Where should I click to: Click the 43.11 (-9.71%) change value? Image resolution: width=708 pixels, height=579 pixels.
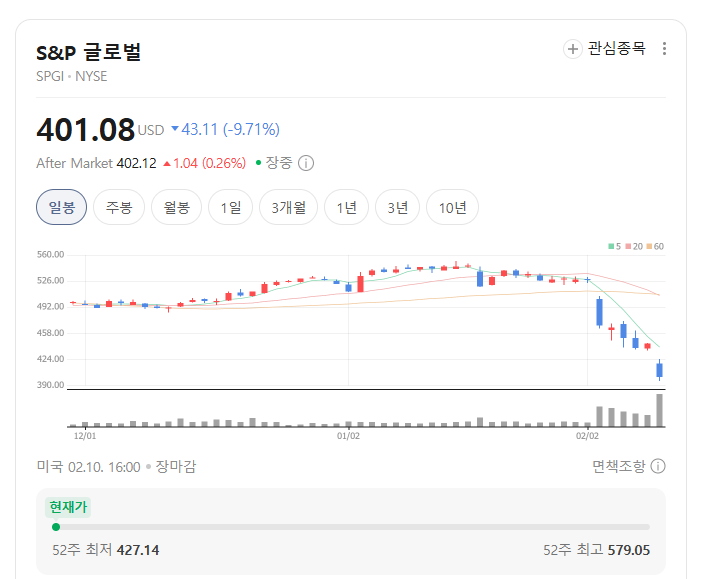coord(225,130)
